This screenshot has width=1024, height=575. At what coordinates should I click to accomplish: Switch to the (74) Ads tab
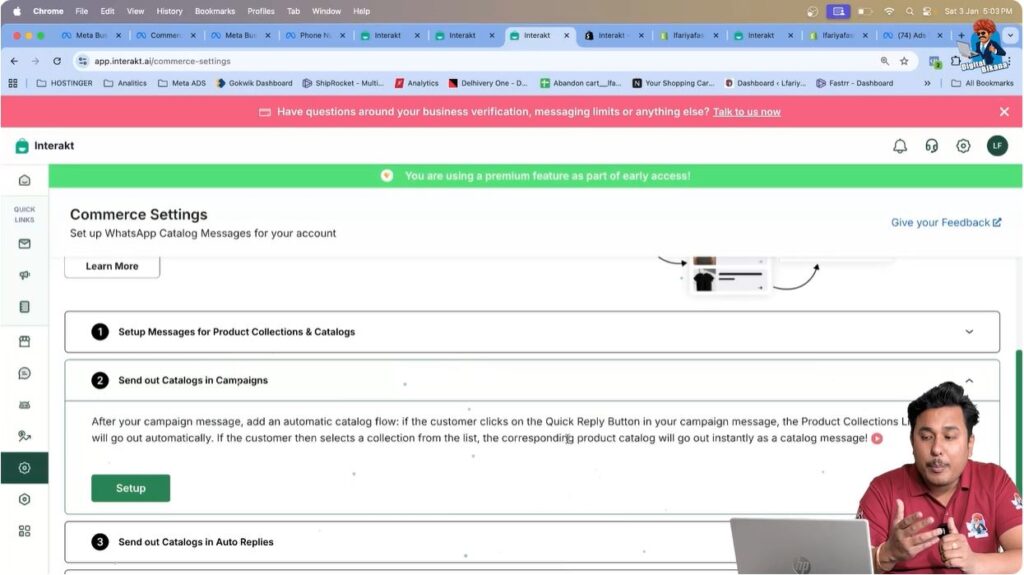[912, 35]
